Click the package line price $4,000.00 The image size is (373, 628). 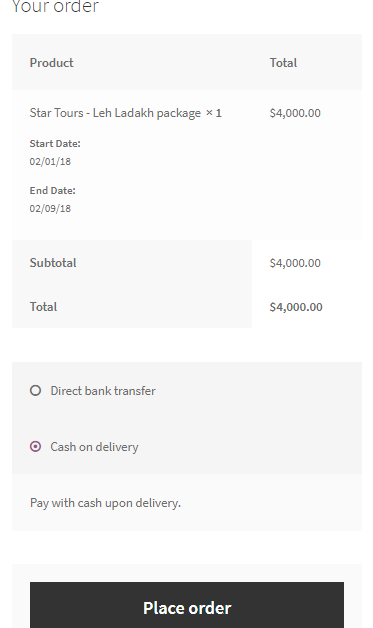pyautogui.click(x=295, y=113)
